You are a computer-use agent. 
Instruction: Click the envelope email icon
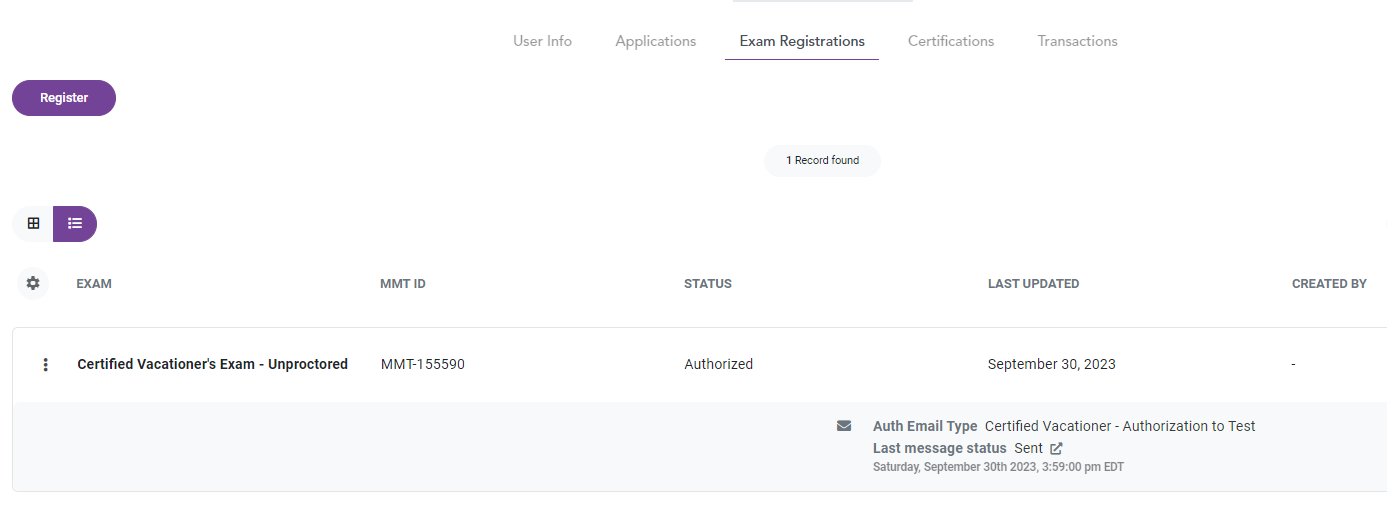coord(844,426)
